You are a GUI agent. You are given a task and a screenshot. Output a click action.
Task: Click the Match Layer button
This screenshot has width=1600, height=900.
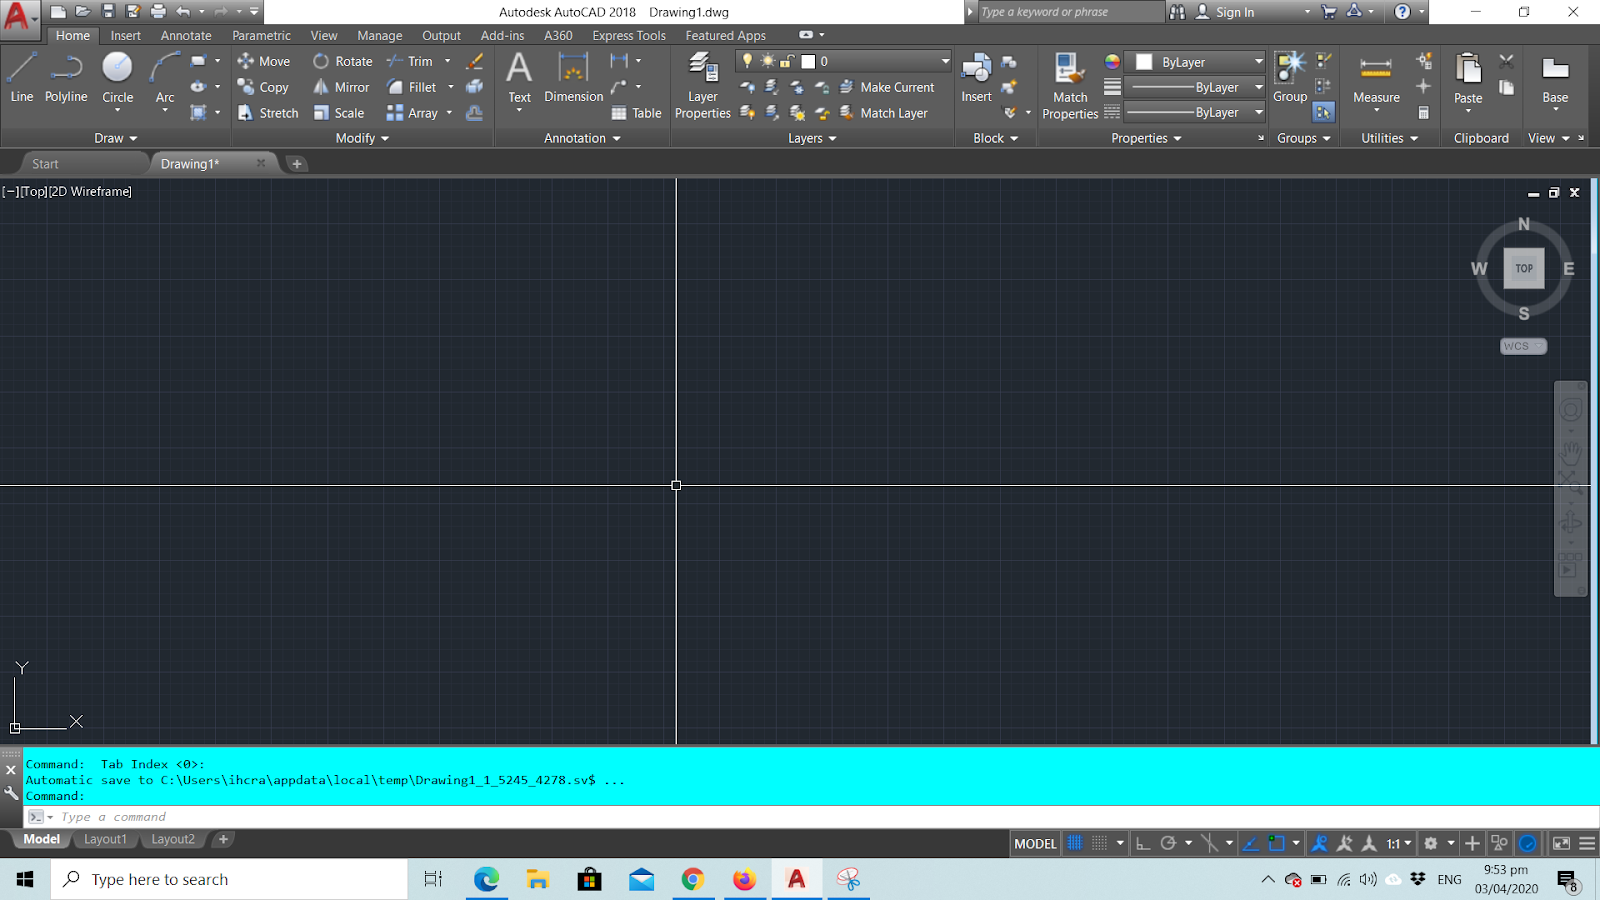pyautogui.click(x=883, y=113)
